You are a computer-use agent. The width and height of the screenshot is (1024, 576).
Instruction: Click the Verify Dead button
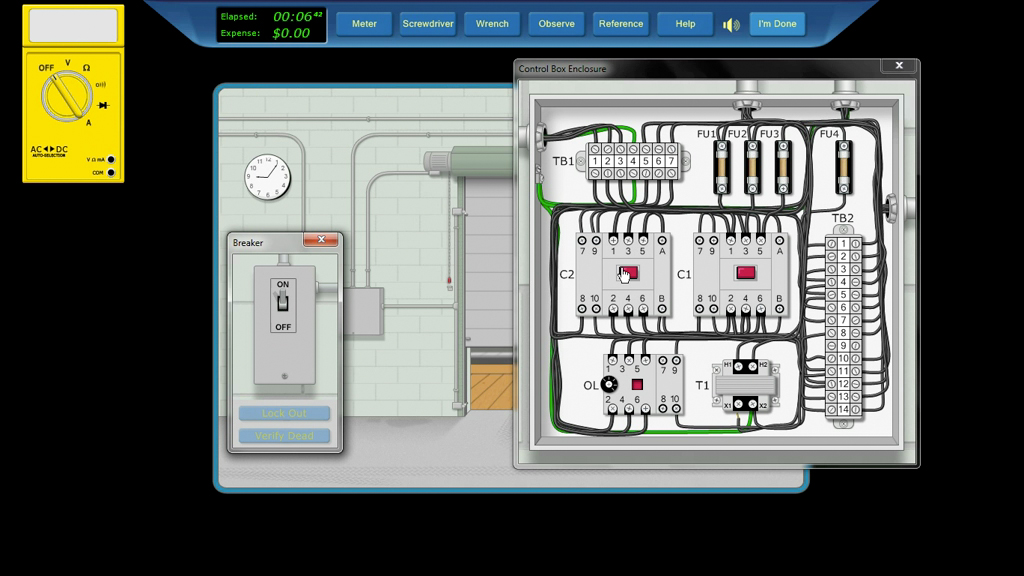284,436
